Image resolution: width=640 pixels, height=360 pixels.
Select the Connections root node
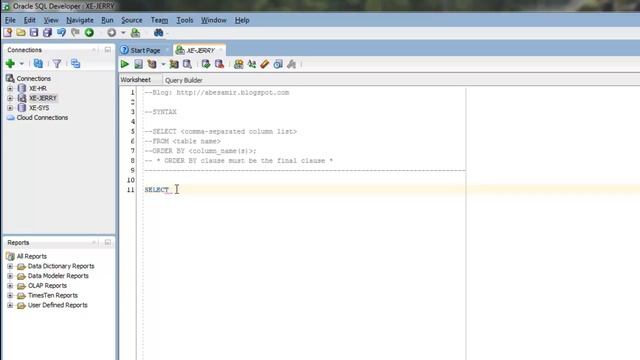click(x=33, y=78)
